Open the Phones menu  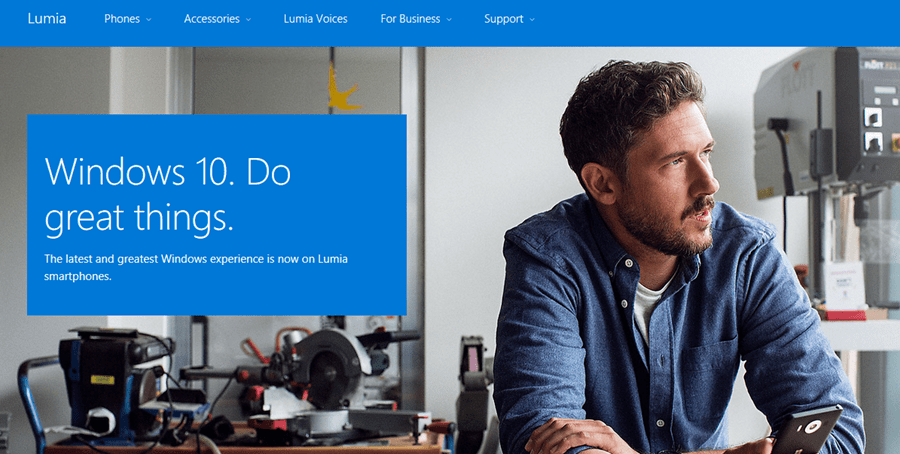pos(121,19)
